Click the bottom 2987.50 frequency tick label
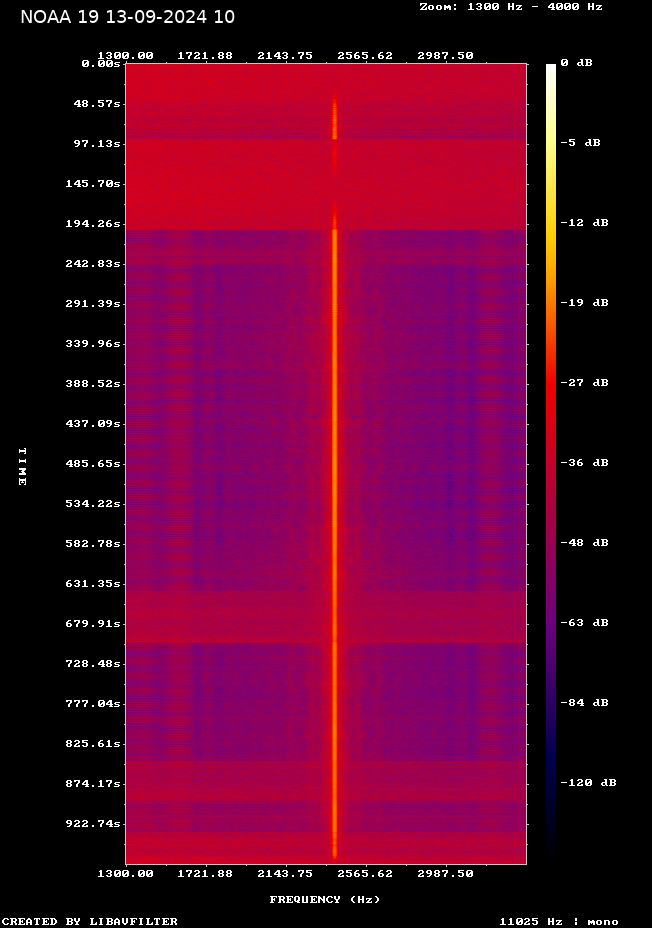This screenshot has width=652, height=928. [x=445, y=873]
